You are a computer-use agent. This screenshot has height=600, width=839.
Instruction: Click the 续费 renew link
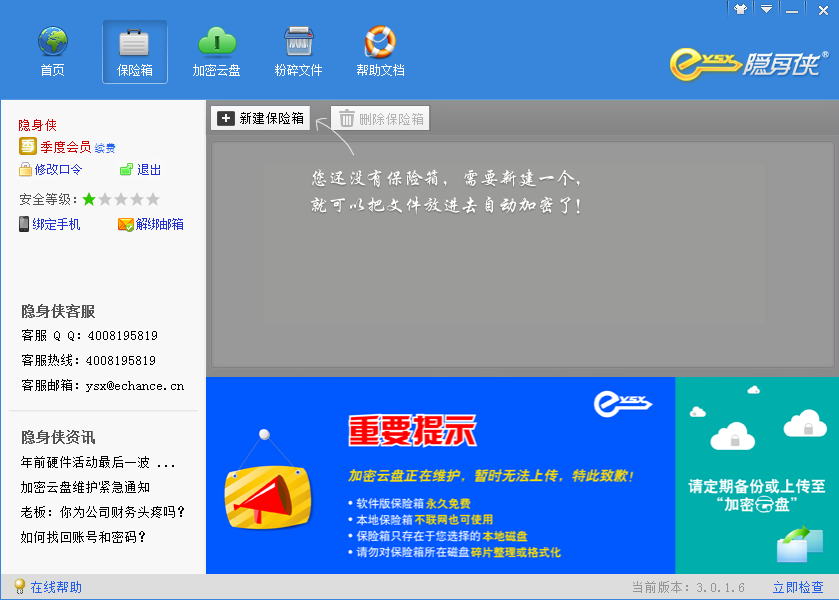click(x=105, y=148)
